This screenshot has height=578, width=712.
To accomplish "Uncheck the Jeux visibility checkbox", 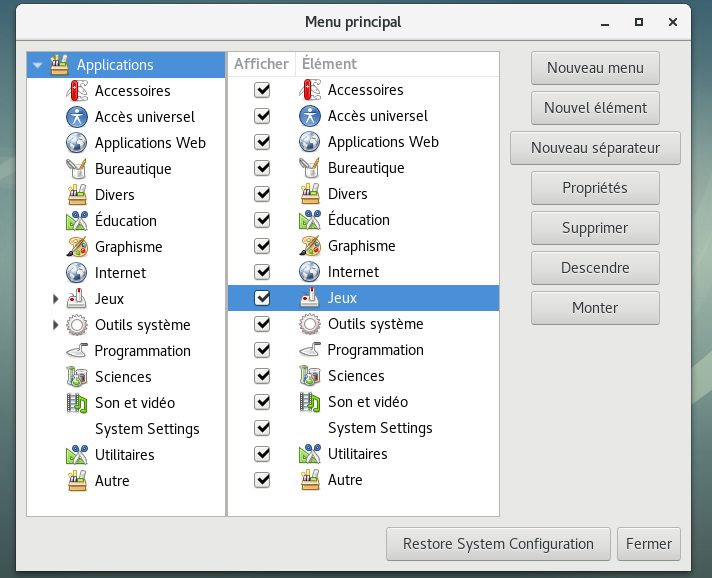I will point(263,298).
